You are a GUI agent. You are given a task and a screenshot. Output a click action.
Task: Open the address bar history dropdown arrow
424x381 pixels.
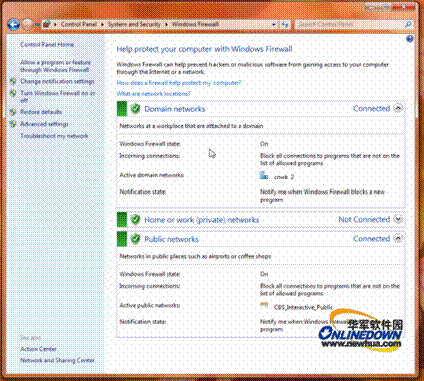tap(274, 25)
